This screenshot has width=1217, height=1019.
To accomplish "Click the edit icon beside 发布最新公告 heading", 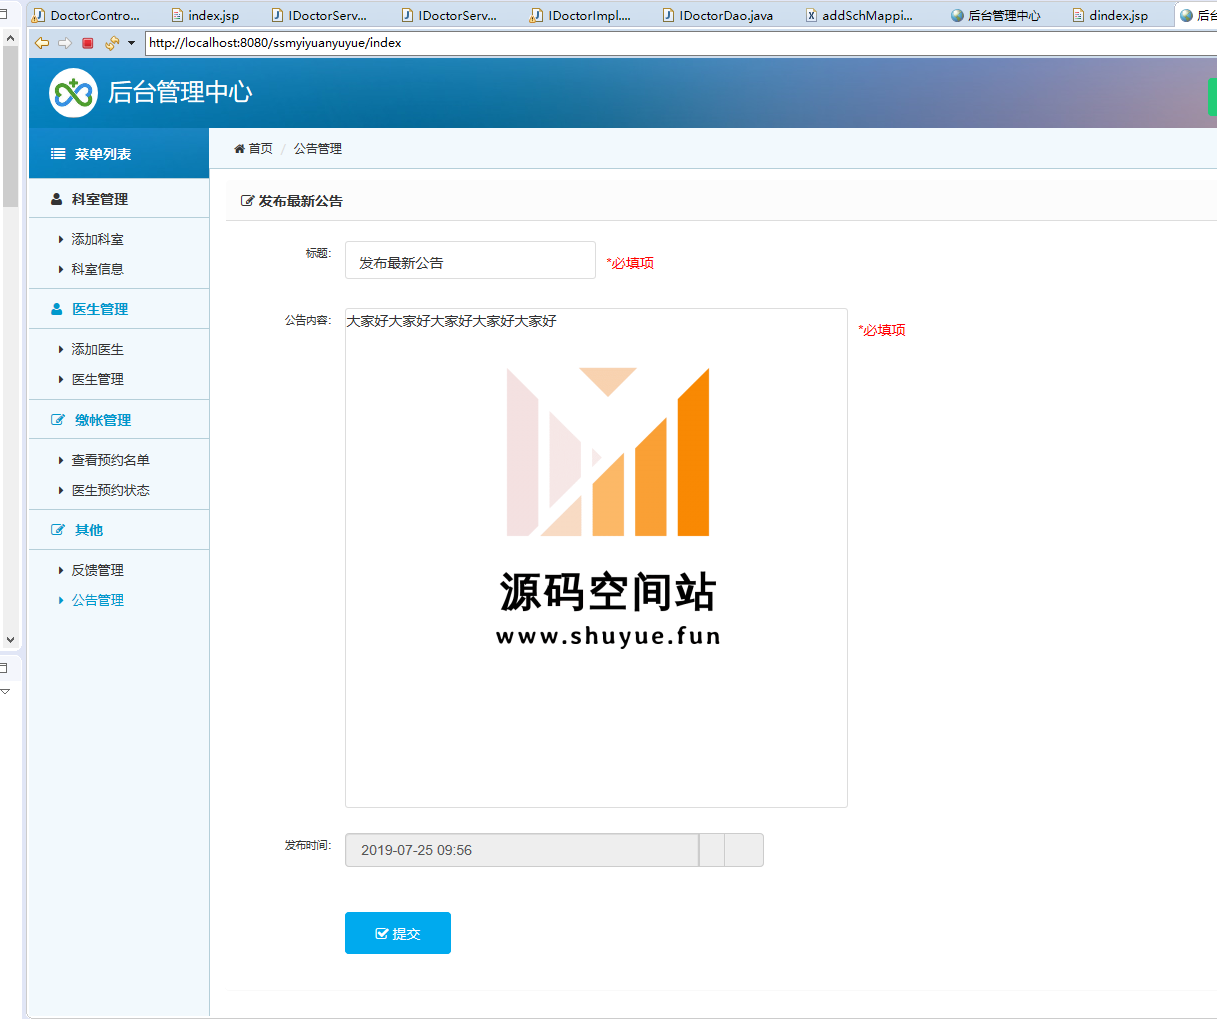I will 247,201.
